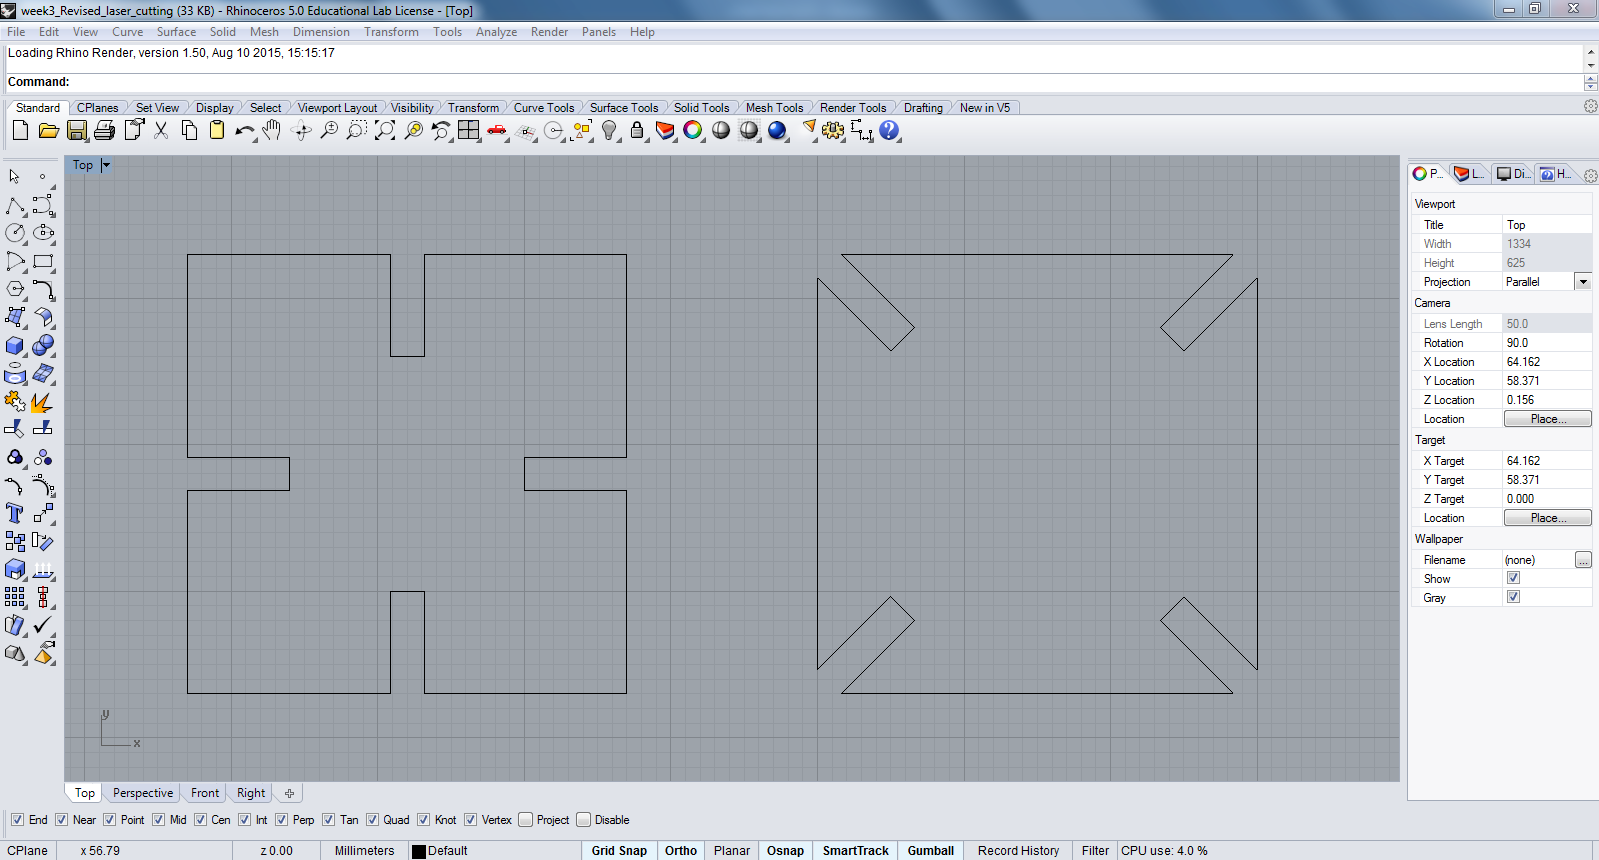Image resolution: width=1599 pixels, height=860 pixels.
Task: Open the Analyze menu
Action: (496, 32)
